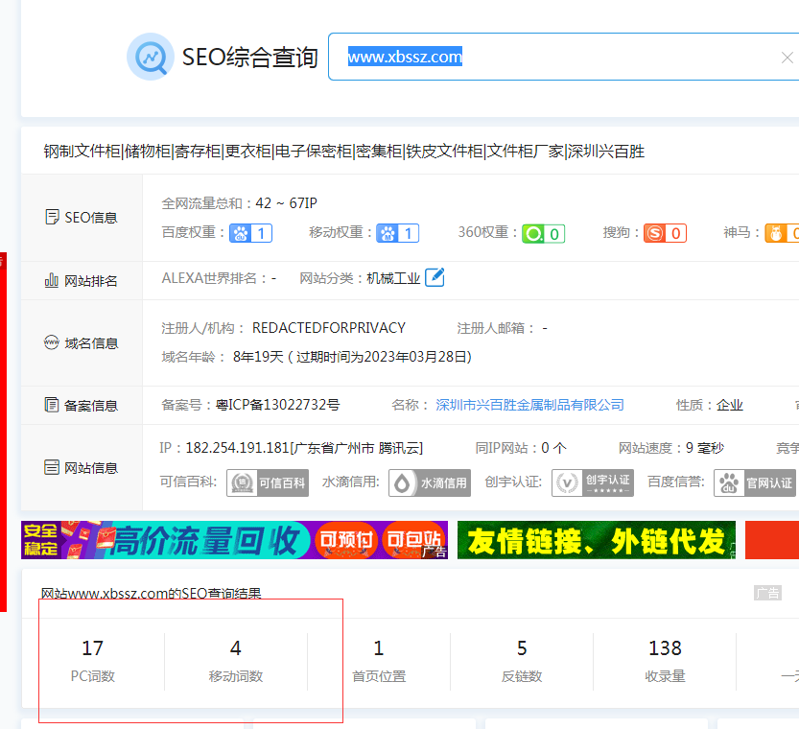This screenshot has width=799, height=729.
Task: Click the SEO综合查询 magnifier logo
Action: (x=150, y=57)
